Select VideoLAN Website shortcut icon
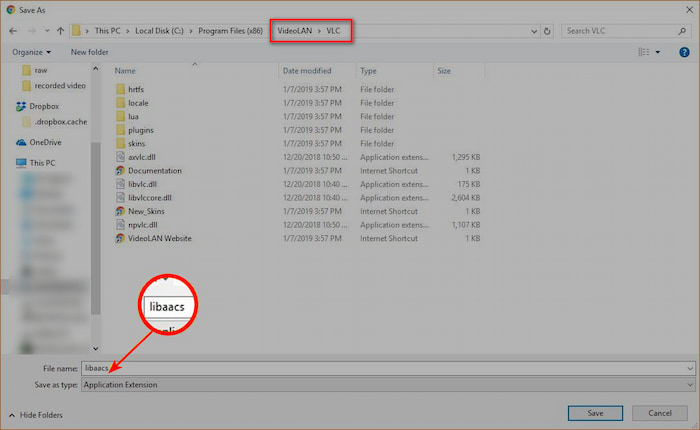This screenshot has height=430, width=700. click(120, 238)
